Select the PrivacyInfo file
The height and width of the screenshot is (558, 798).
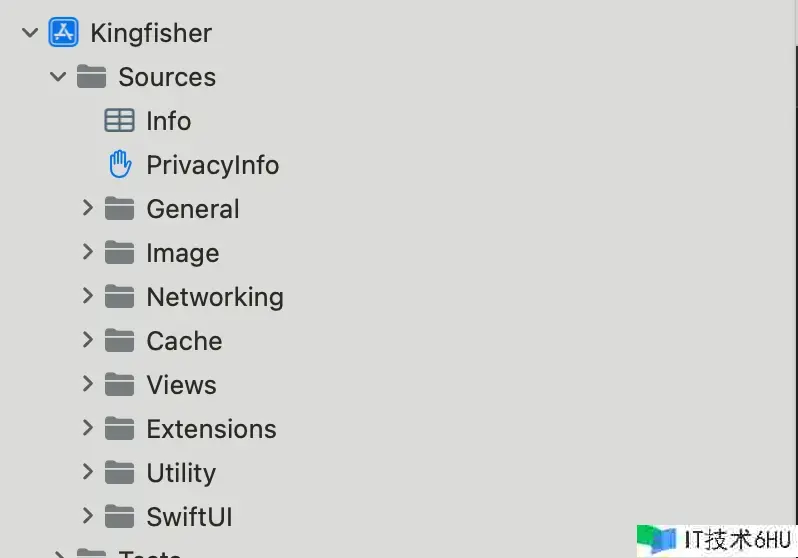212,165
